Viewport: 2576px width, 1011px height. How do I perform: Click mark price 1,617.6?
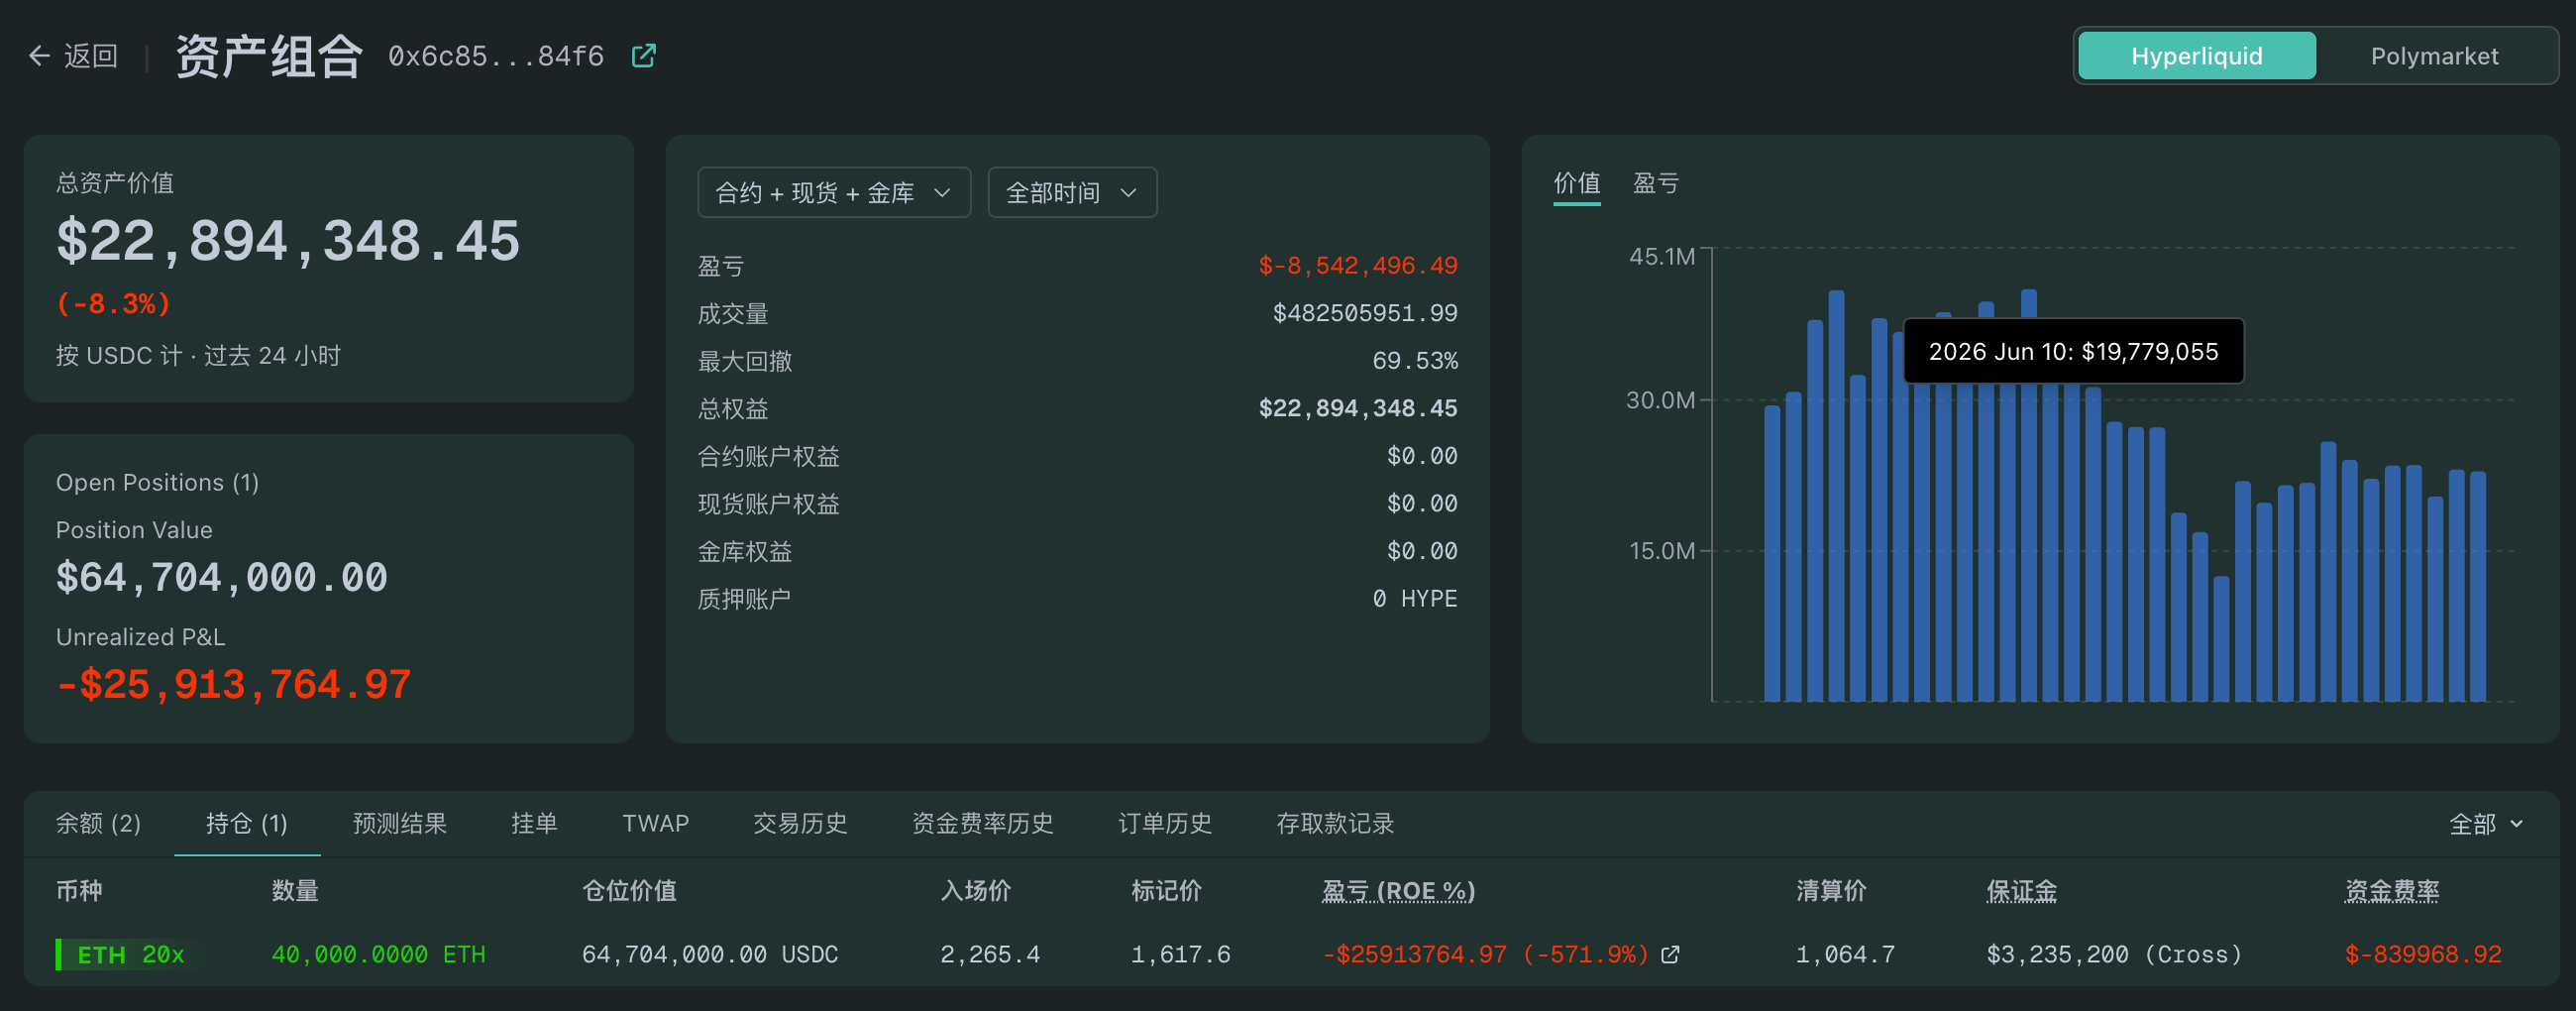point(1181,955)
